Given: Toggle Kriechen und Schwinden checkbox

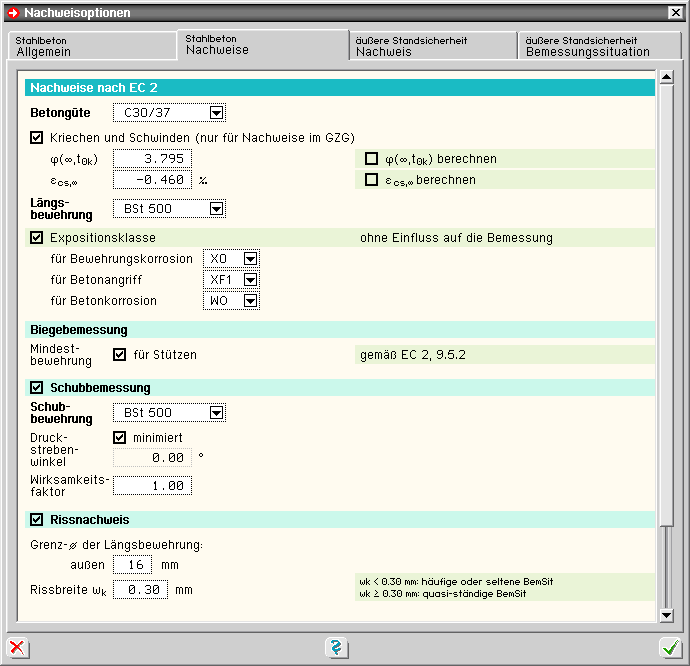Looking at the screenshot, I should click(x=37, y=137).
